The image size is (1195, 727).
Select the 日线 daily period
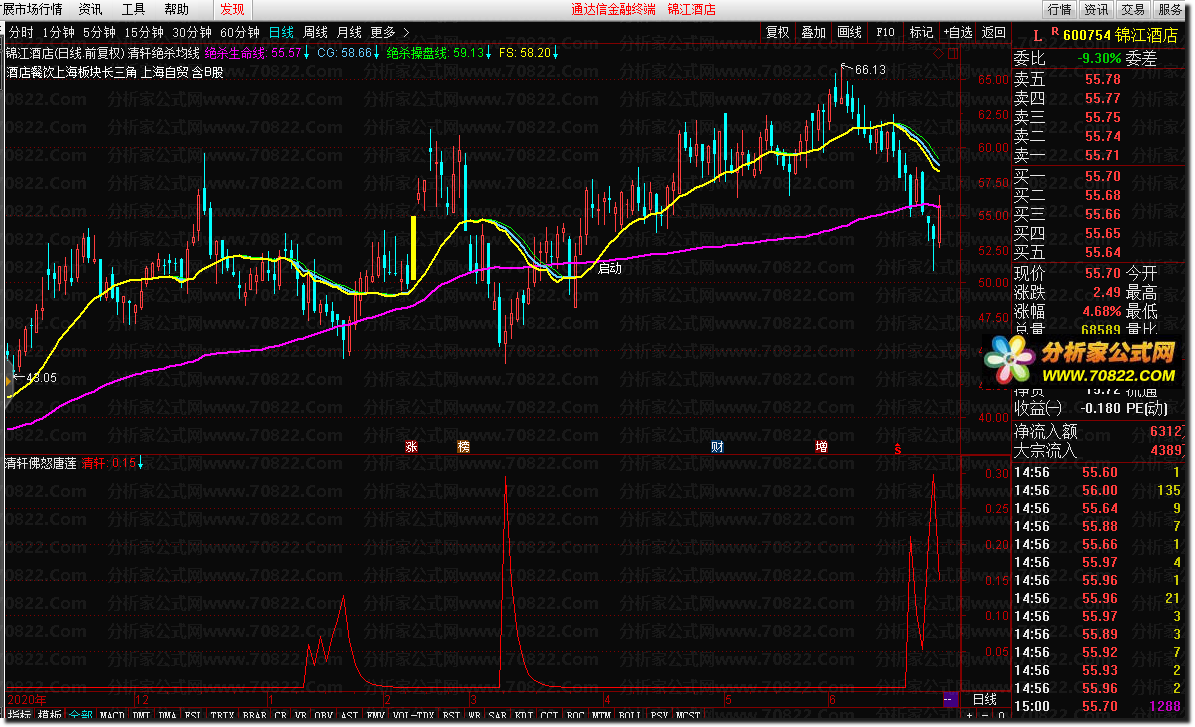[281, 32]
